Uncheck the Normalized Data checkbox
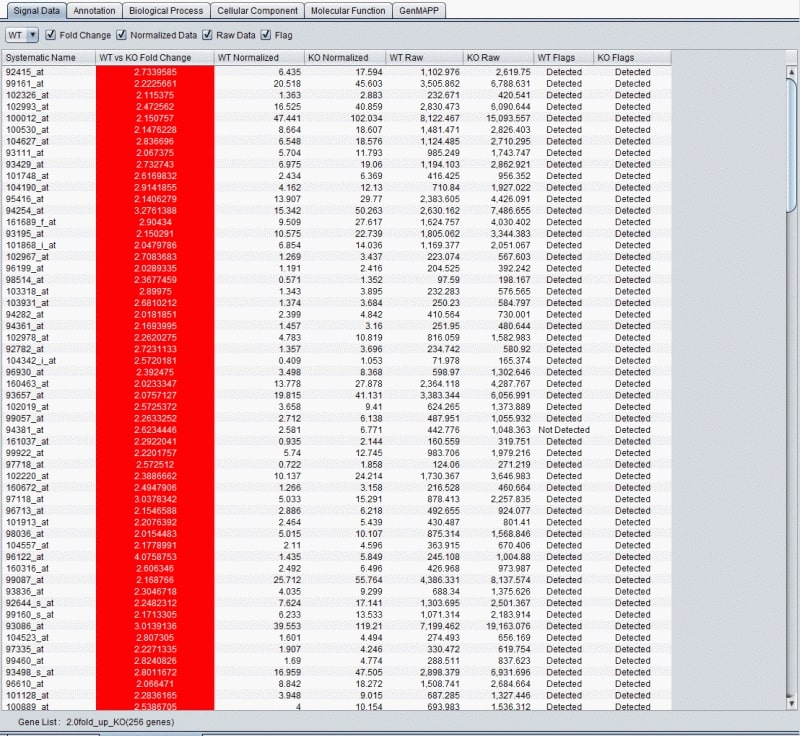 click(x=123, y=35)
